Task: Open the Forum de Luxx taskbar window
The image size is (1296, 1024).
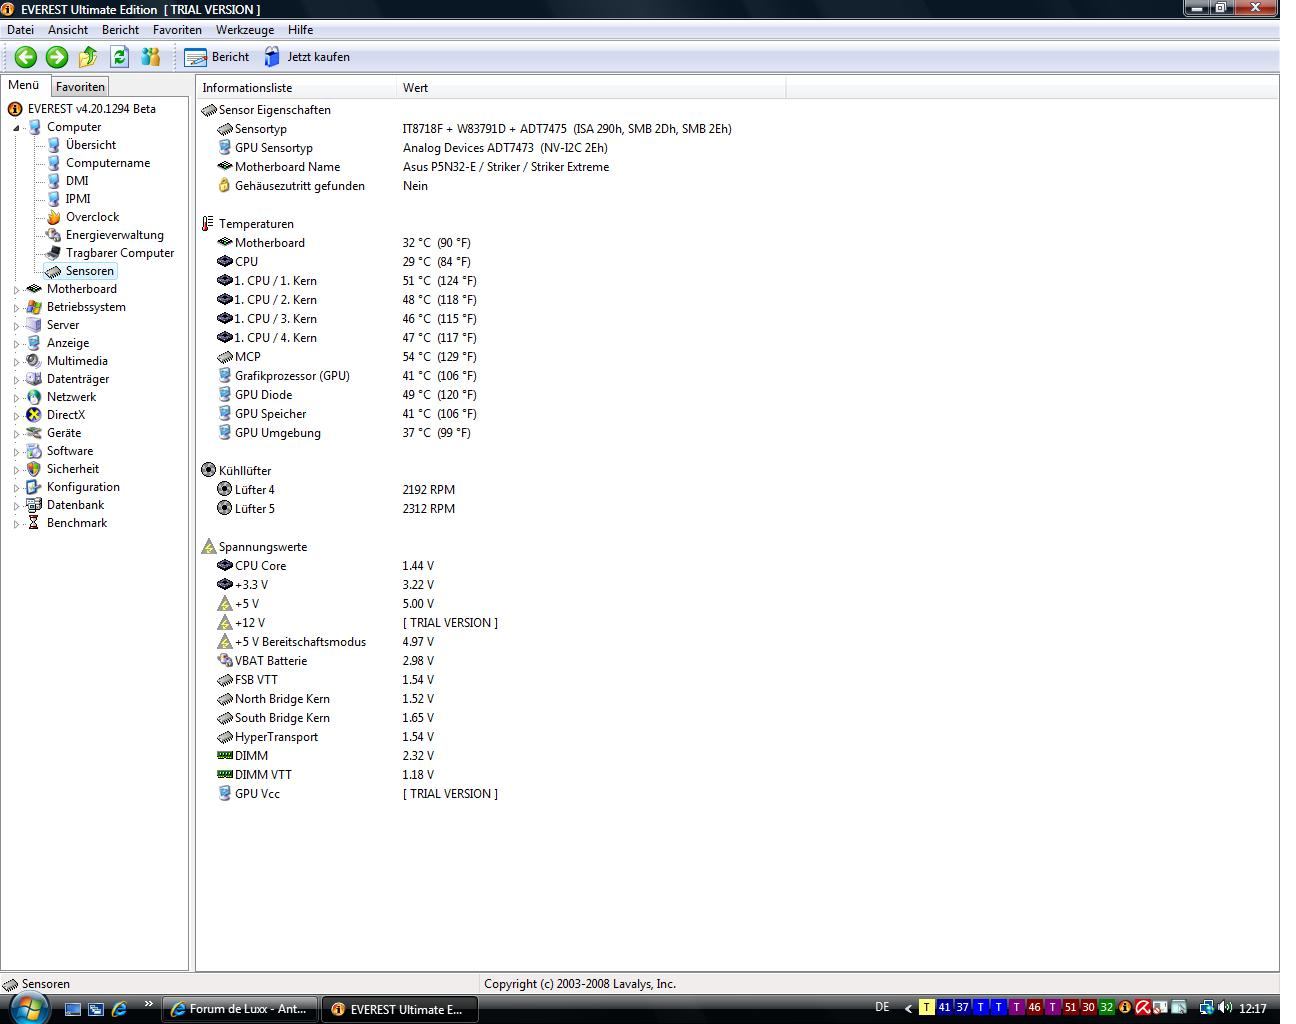Action: (x=240, y=1009)
